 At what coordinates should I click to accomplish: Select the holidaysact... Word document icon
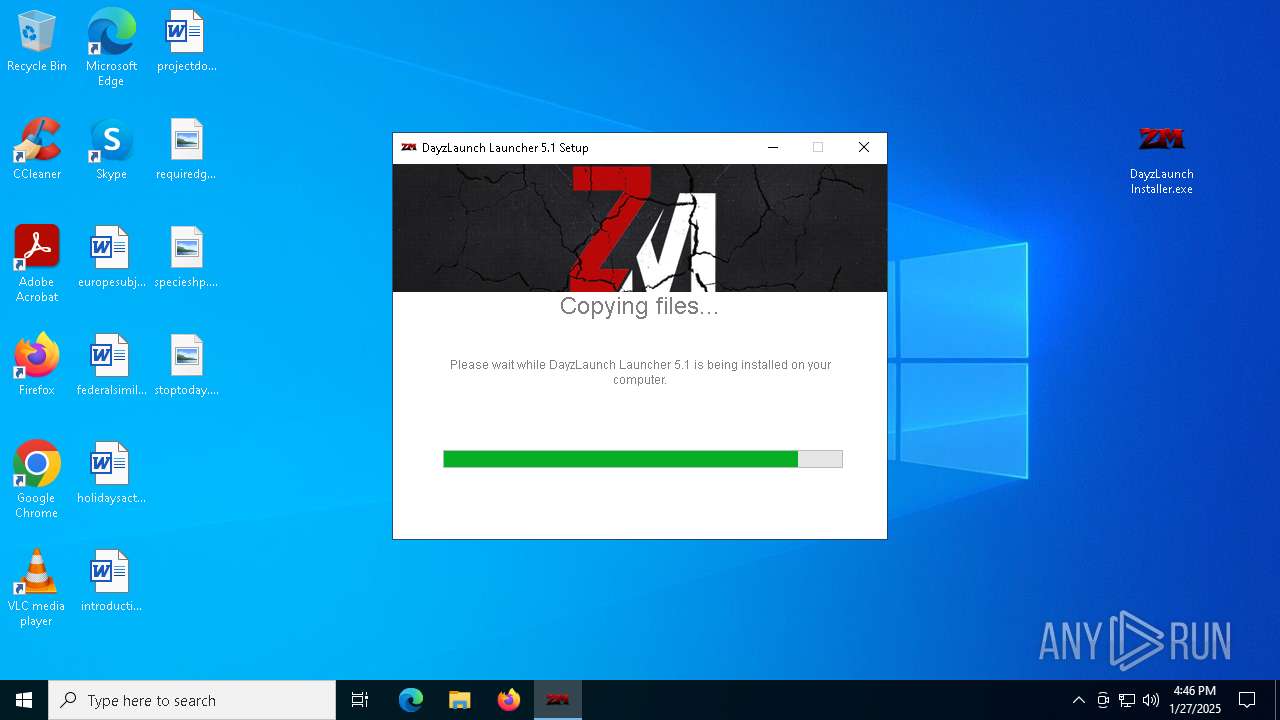[111, 474]
